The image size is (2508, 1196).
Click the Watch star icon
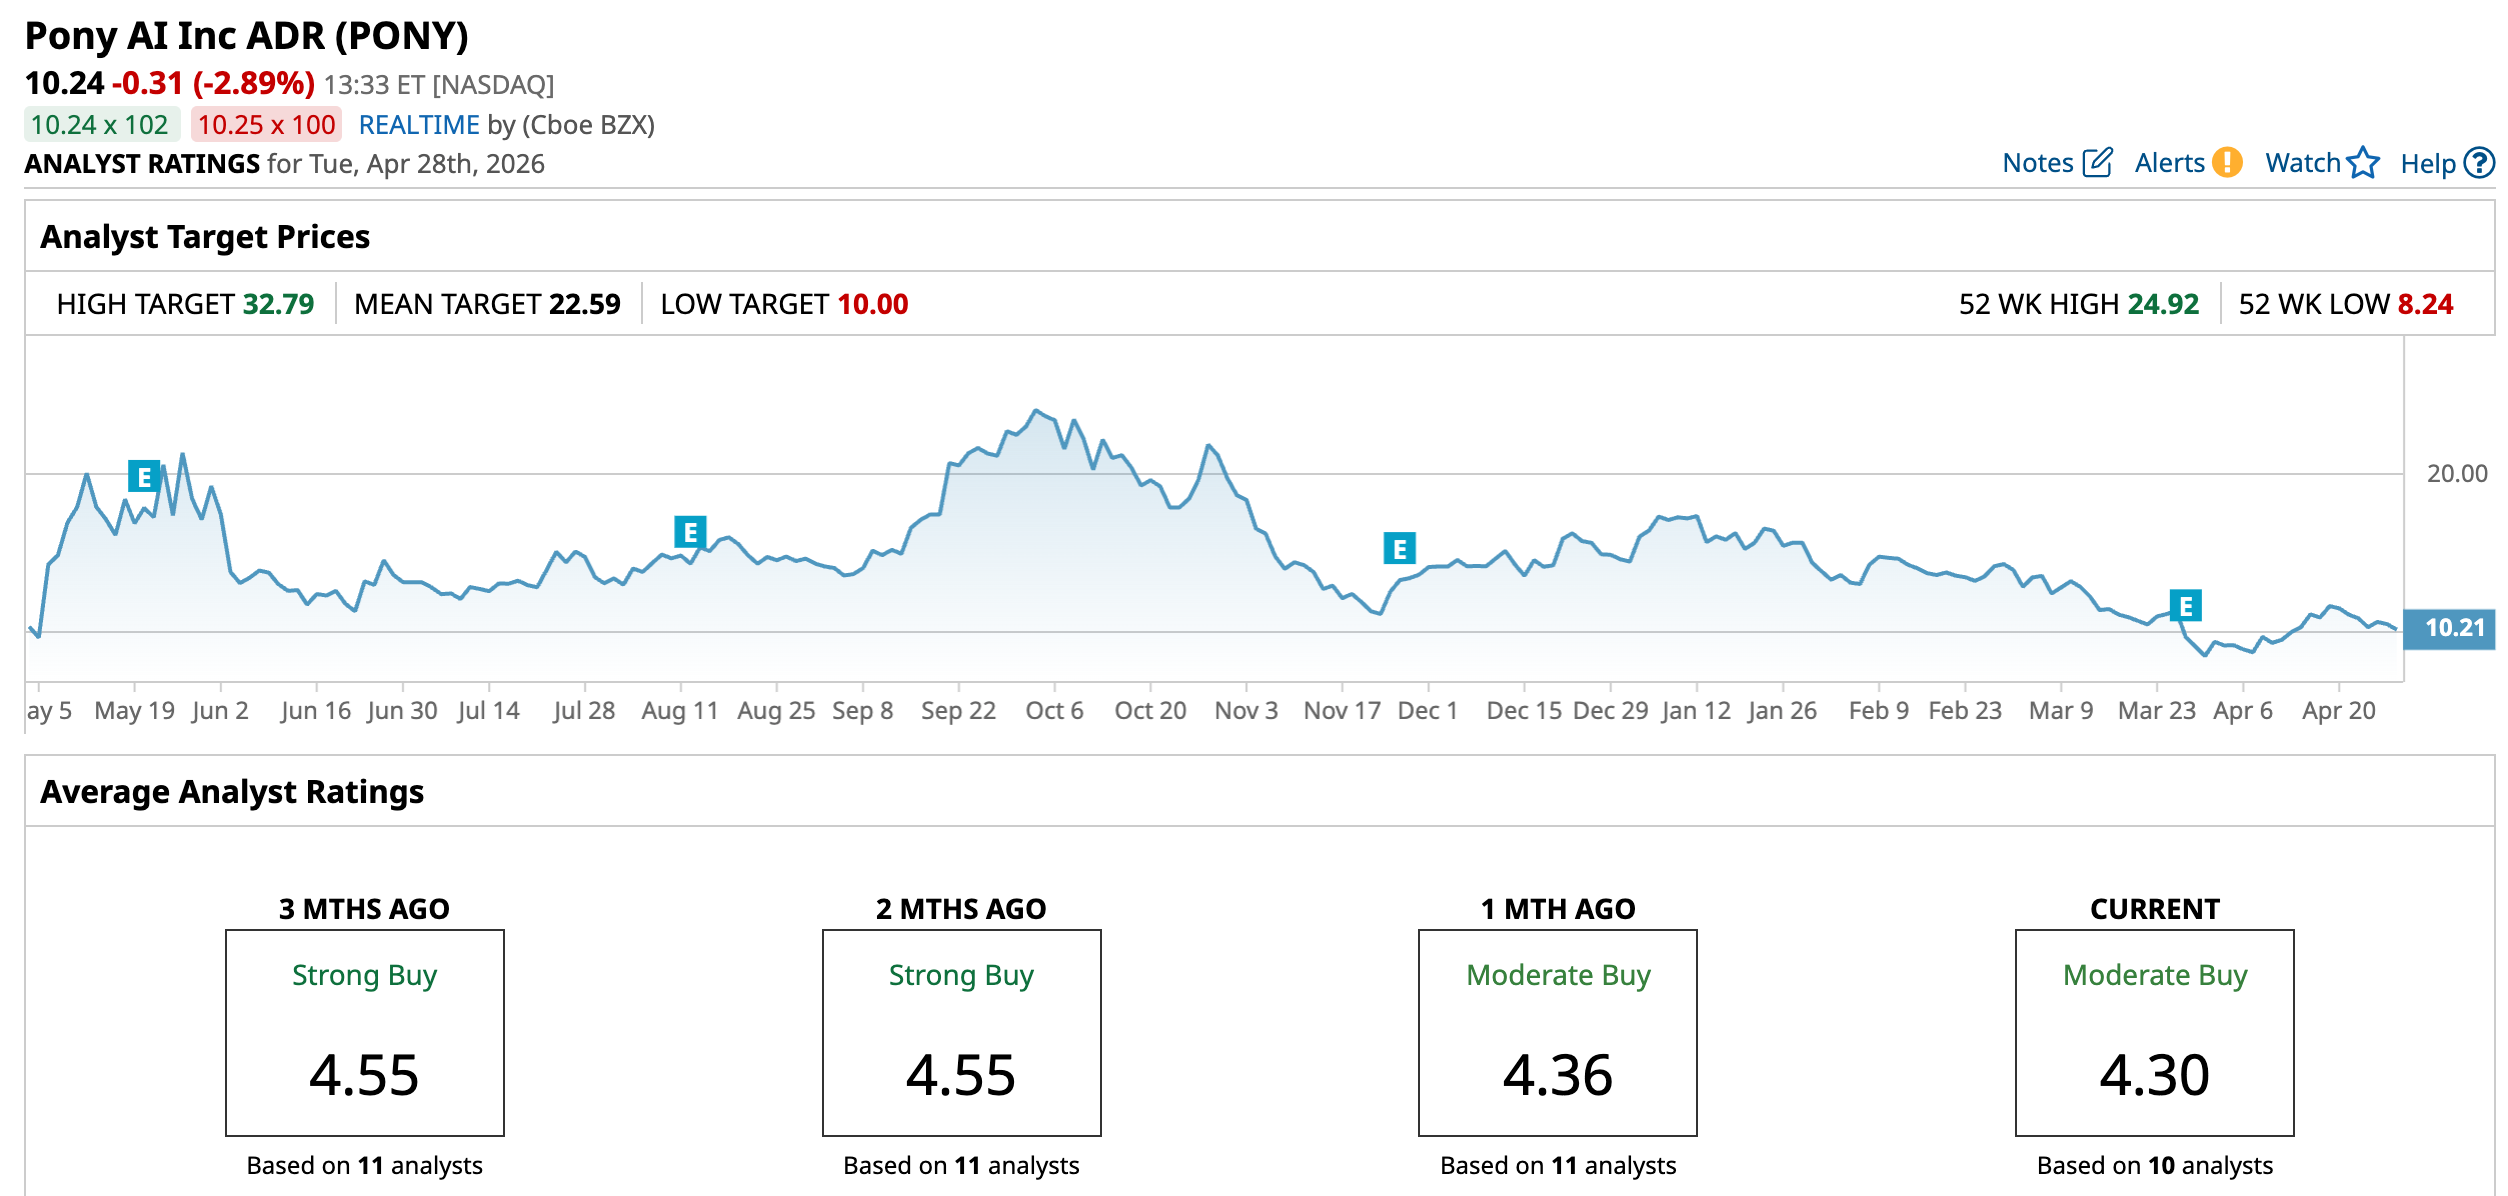(2363, 162)
